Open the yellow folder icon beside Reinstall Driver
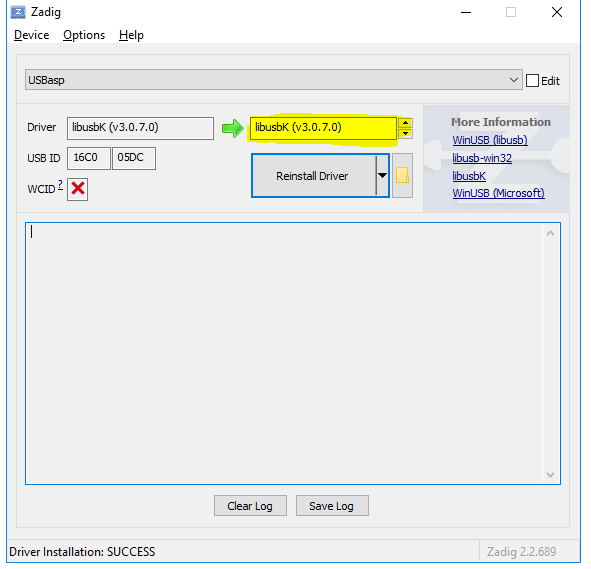 pos(403,176)
